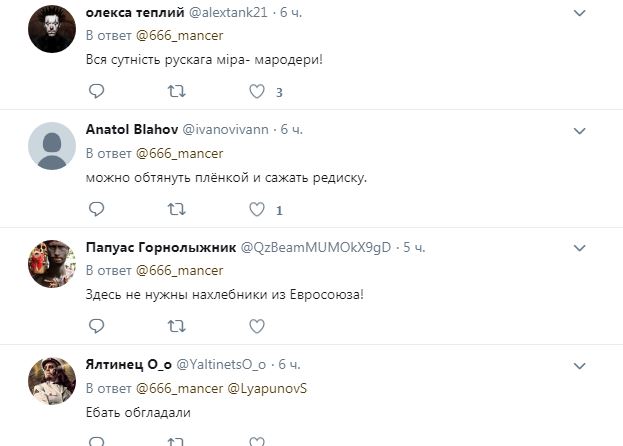View Папуас Горнолыжник's avatar image
The height and width of the screenshot is (446, 623).
click(52, 264)
